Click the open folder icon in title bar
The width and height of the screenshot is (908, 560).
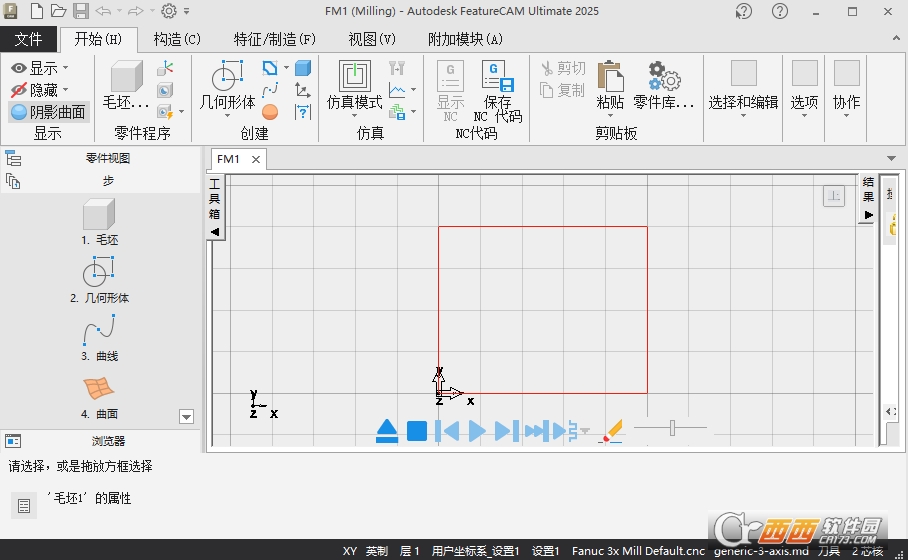click(58, 10)
